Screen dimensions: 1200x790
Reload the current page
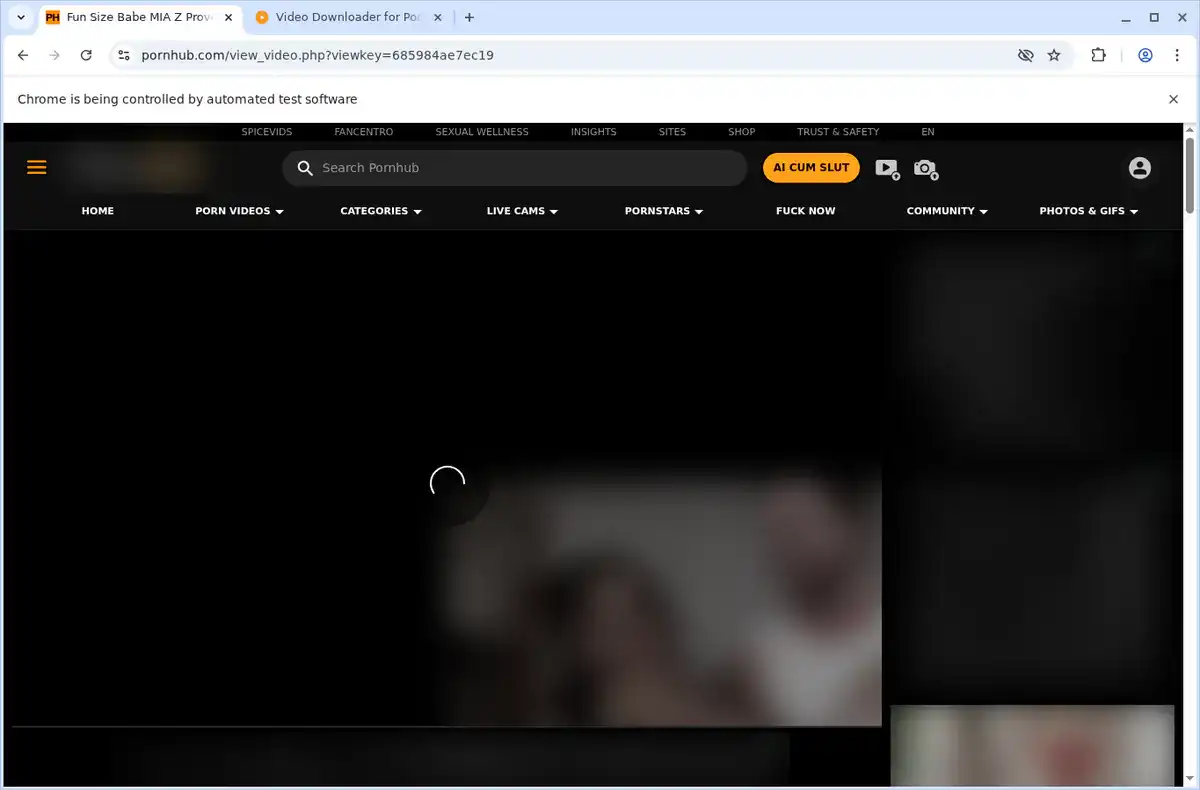86,55
